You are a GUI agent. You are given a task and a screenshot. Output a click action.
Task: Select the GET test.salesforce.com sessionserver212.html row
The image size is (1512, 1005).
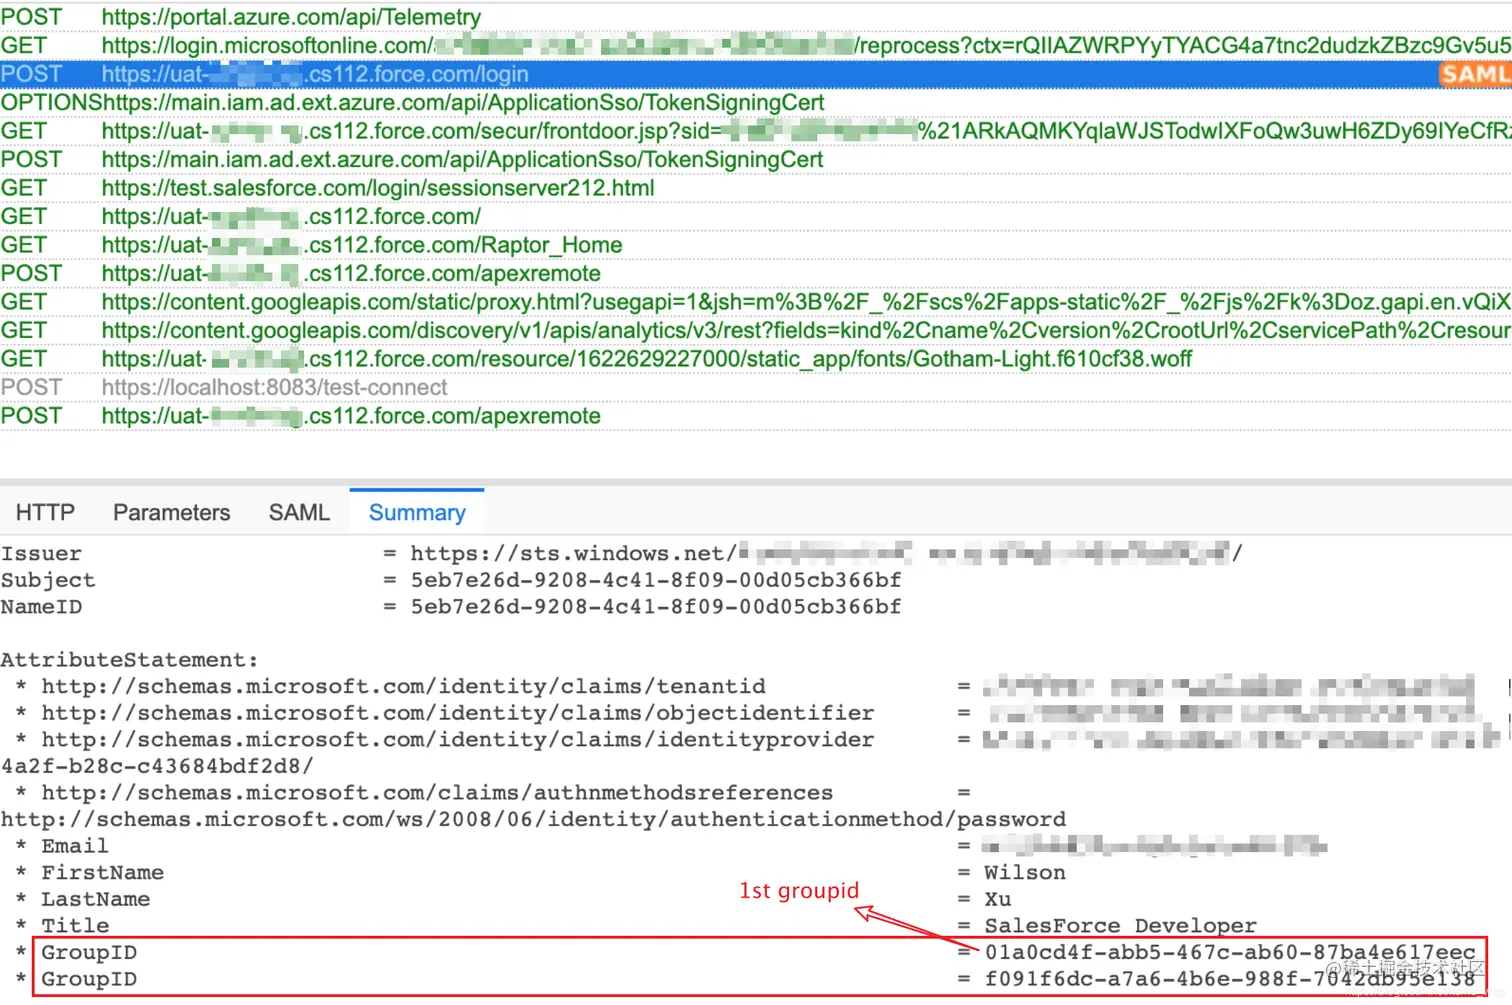coord(756,188)
